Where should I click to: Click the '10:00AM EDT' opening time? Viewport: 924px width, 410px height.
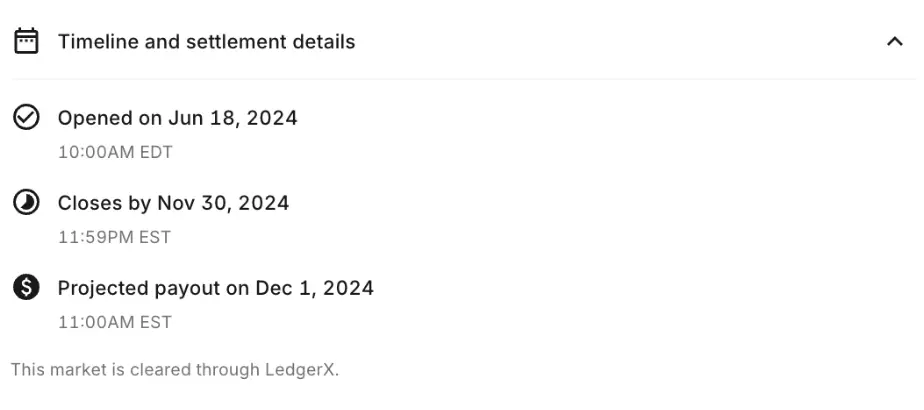115,152
